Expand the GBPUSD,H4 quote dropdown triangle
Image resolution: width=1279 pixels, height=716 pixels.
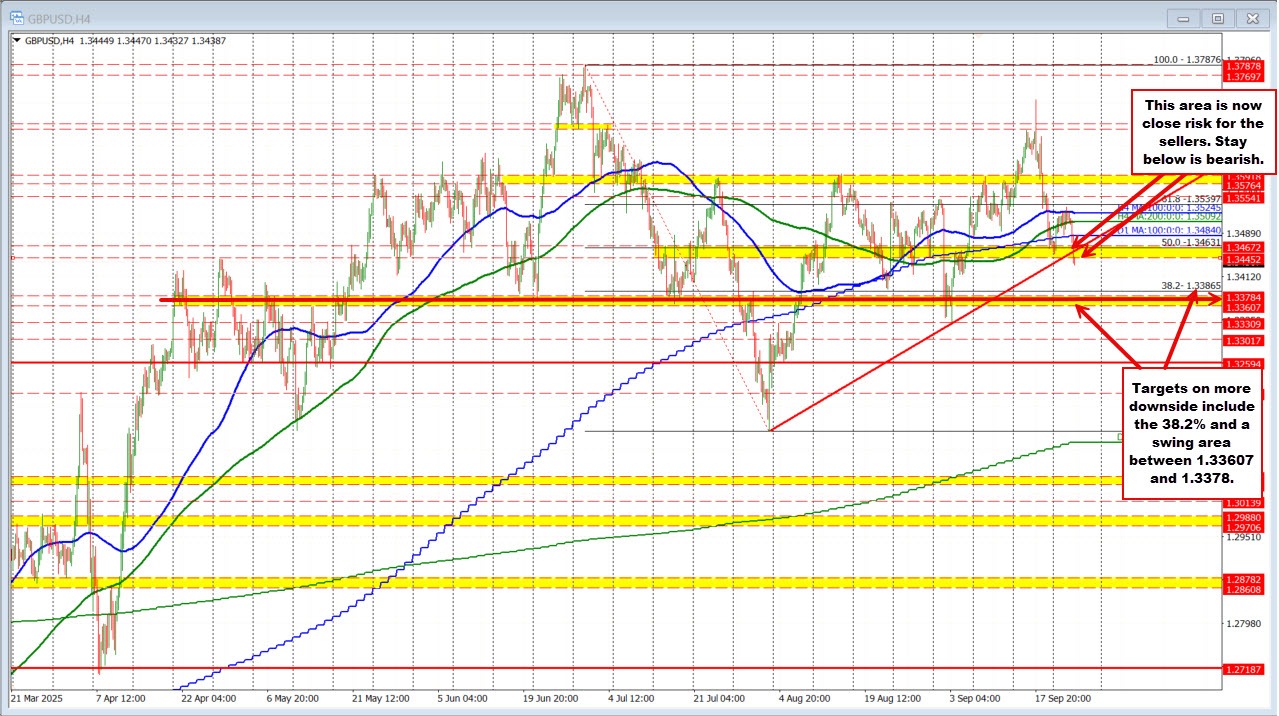[15, 40]
